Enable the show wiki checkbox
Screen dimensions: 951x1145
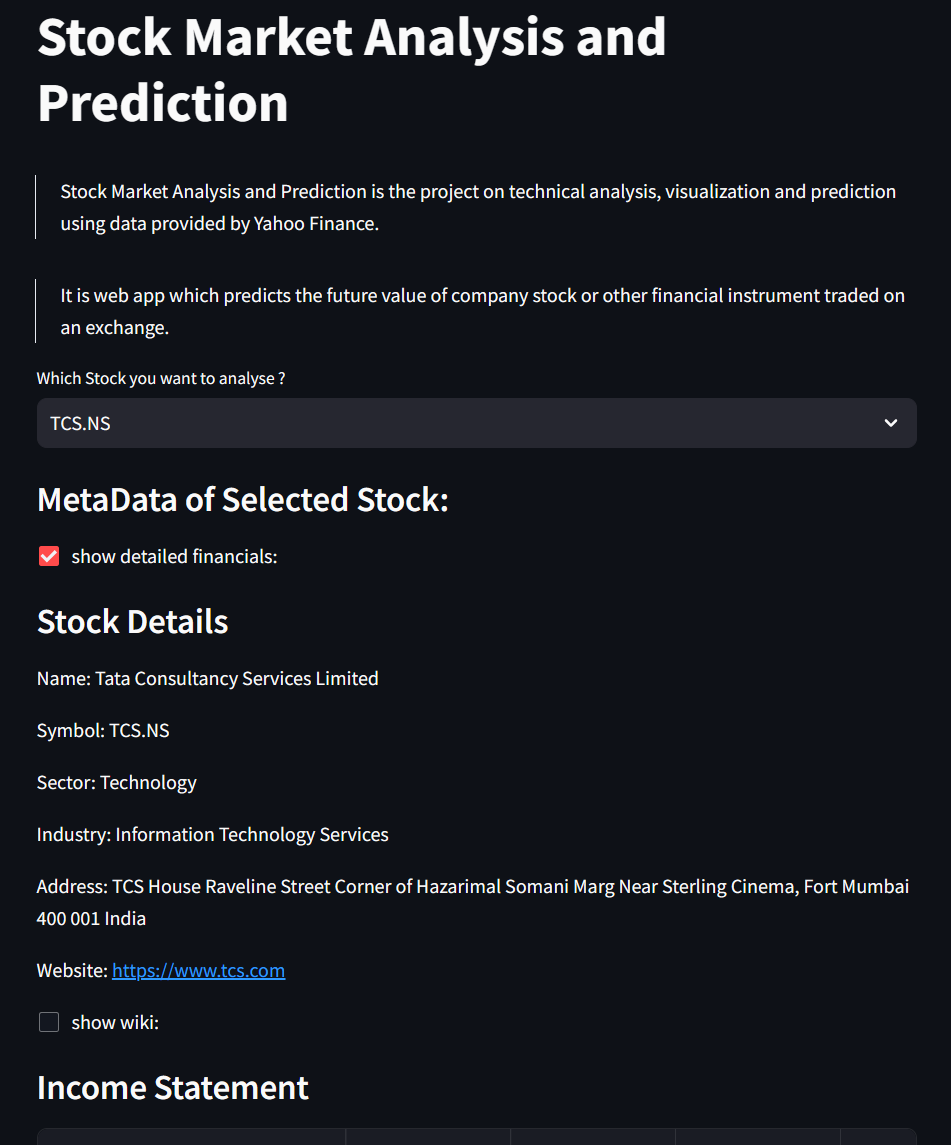pyautogui.click(x=49, y=1022)
